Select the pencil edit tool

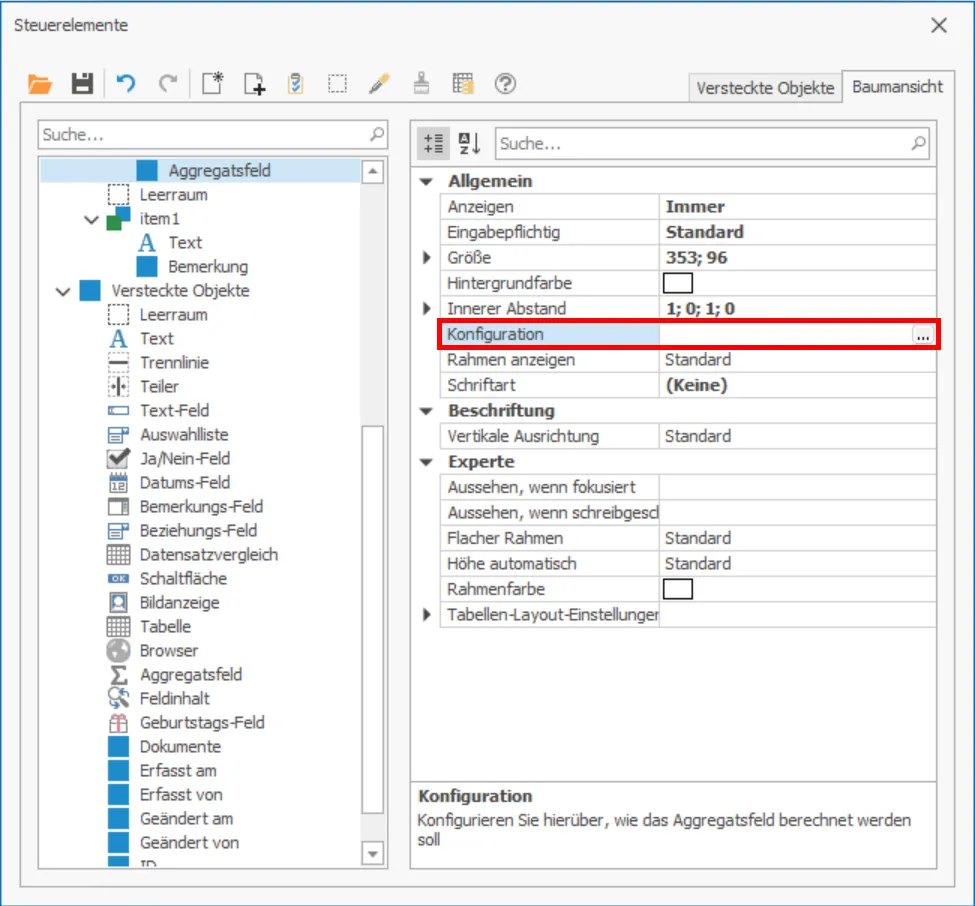click(x=379, y=83)
